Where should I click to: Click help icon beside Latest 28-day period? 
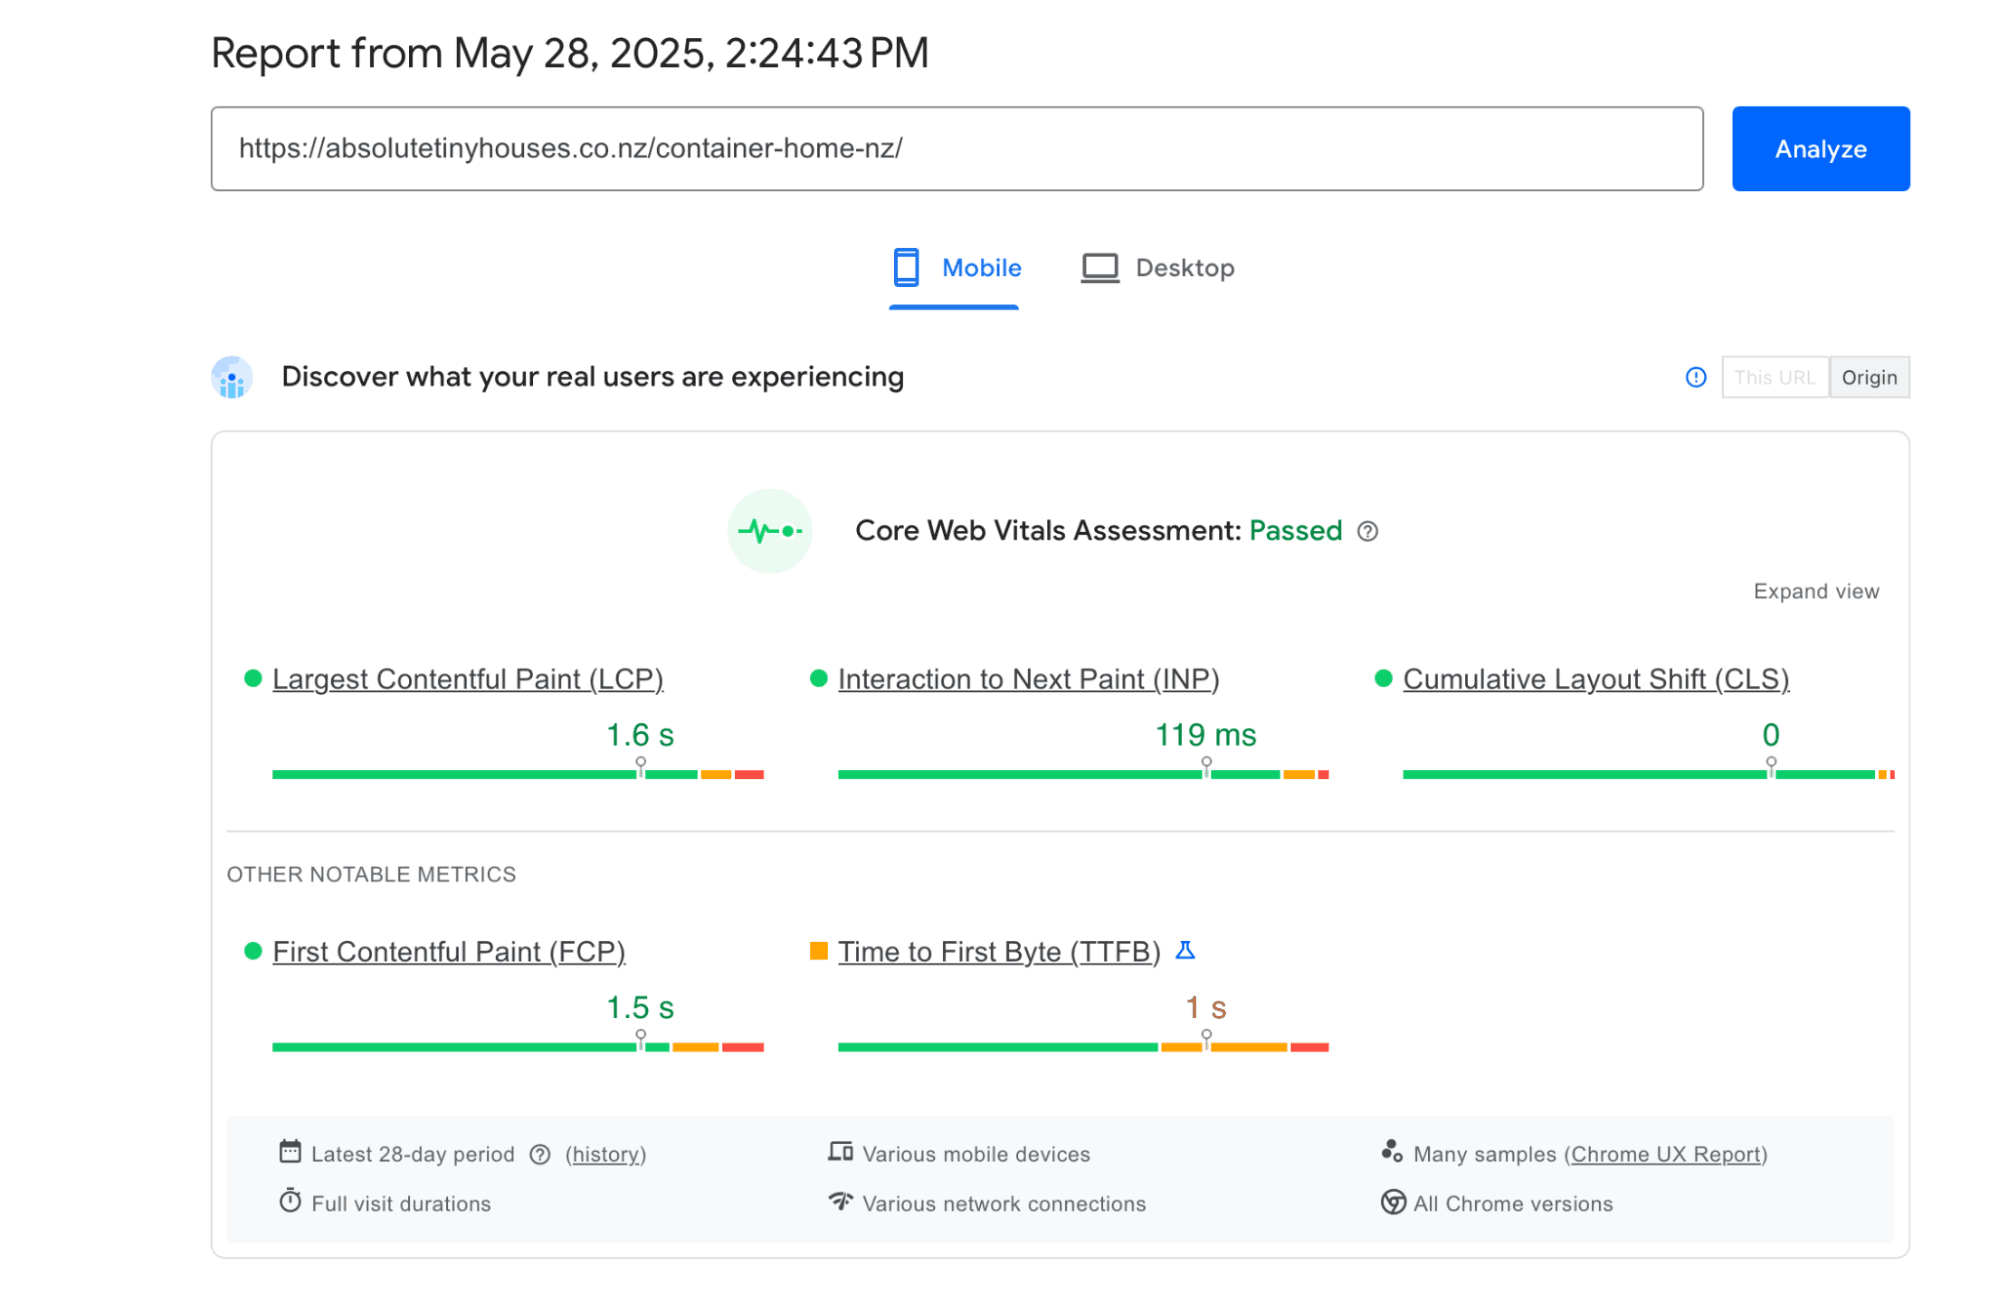tap(540, 1154)
